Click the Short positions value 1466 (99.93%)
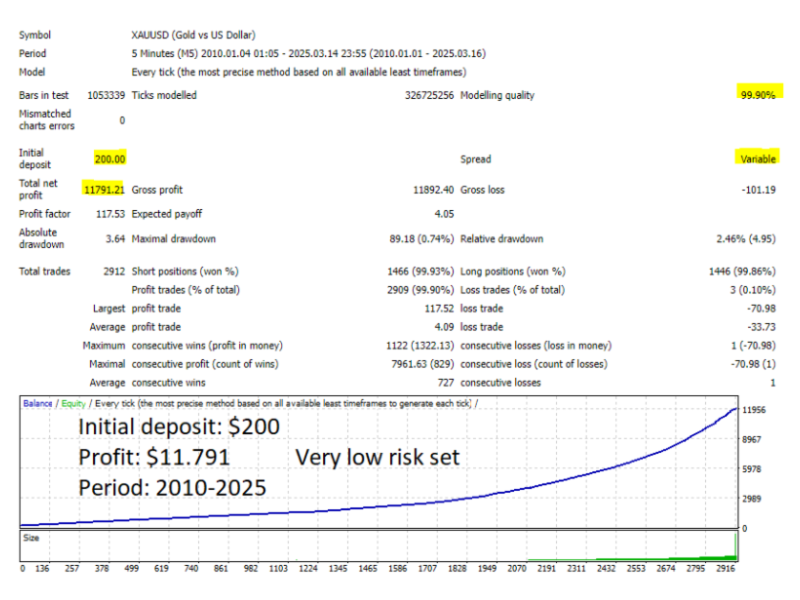This screenshot has width=800, height=600. [420, 271]
